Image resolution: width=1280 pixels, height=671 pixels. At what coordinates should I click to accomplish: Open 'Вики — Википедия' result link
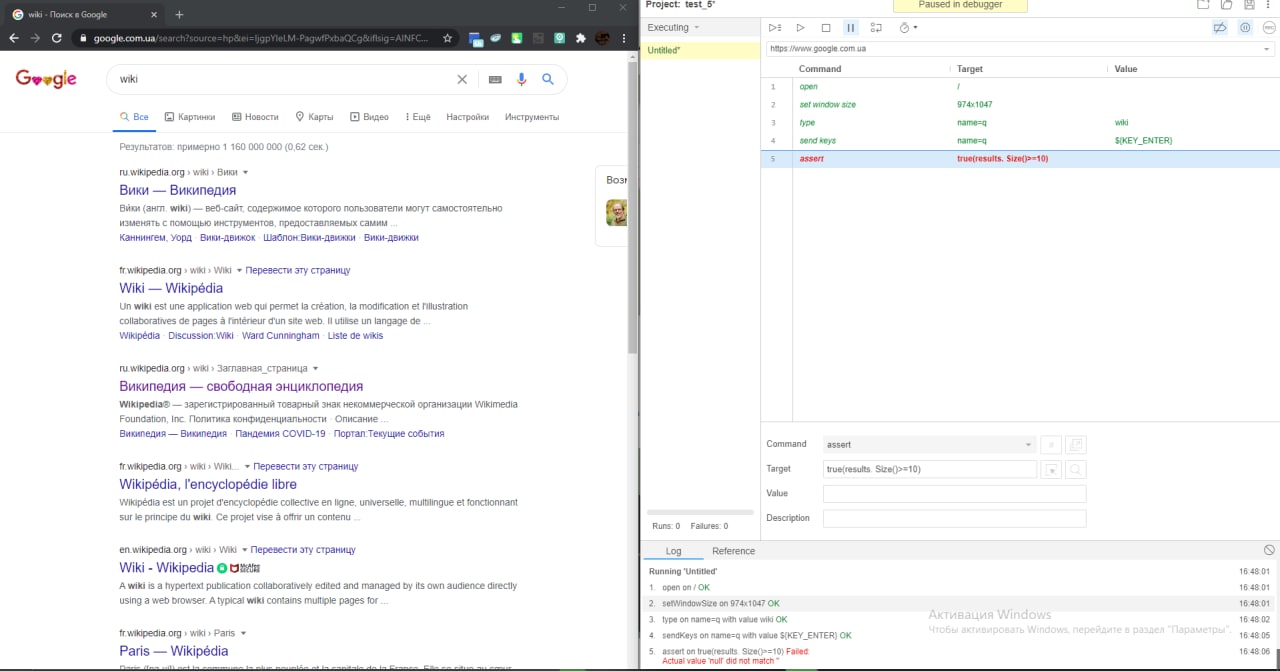pyautogui.click(x=178, y=190)
